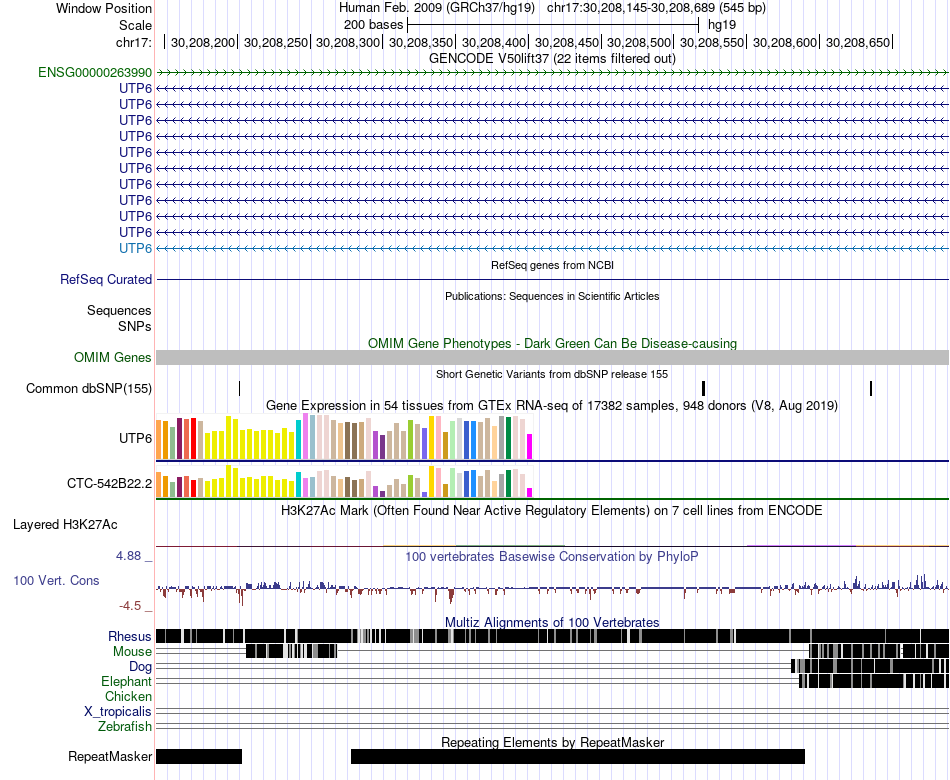Open the H3K27Ac Mark track title
Viewport: 950px width, 780px height.
[552, 511]
